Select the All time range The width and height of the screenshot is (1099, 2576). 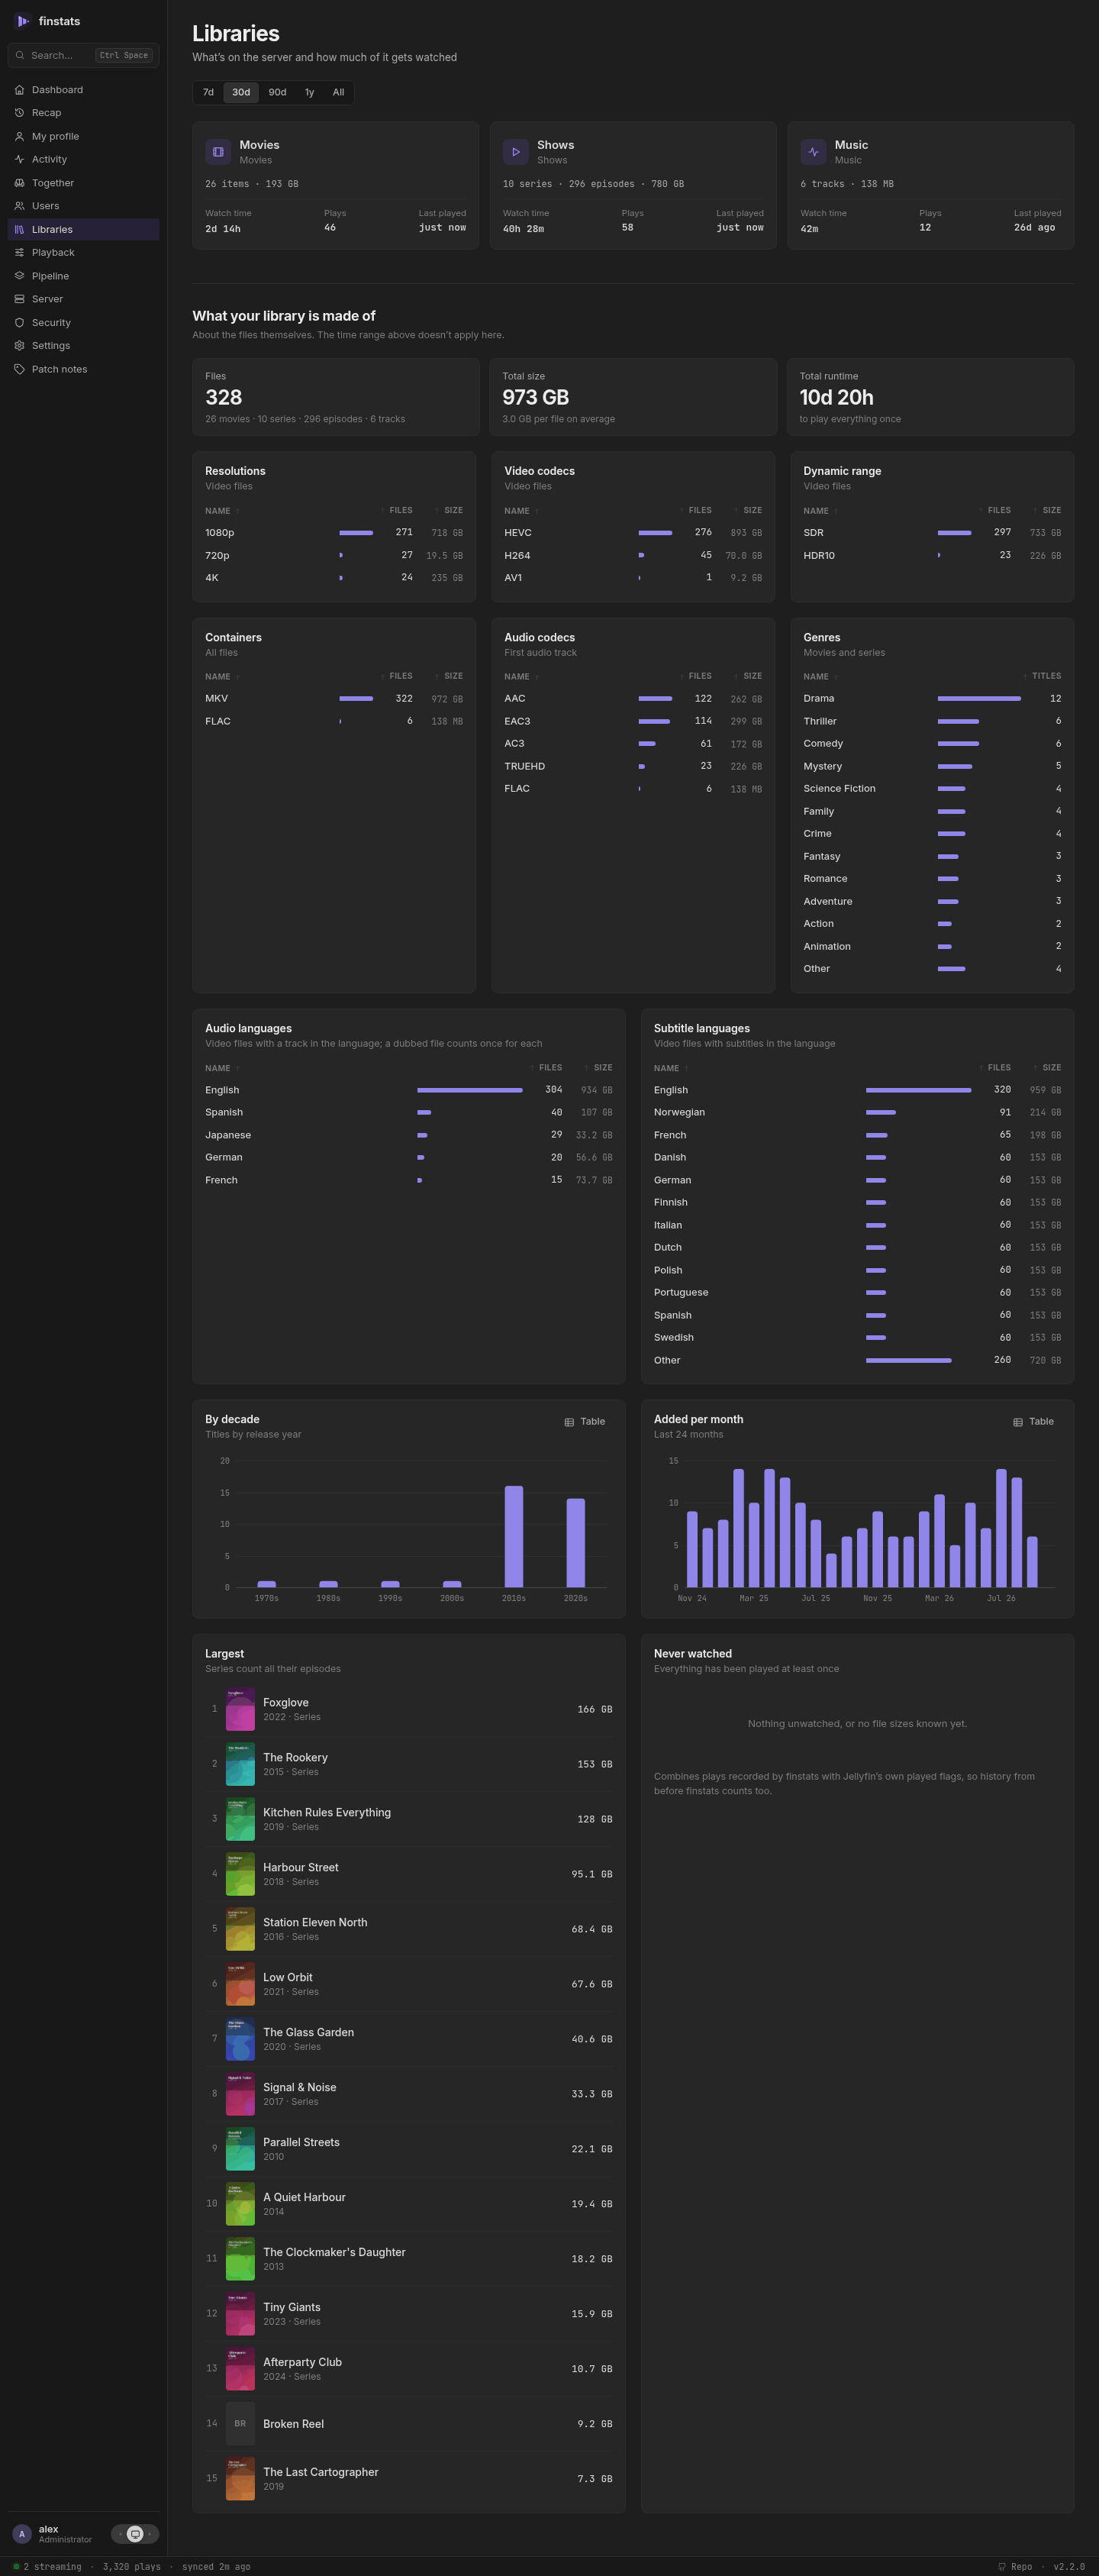pos(338,92)
